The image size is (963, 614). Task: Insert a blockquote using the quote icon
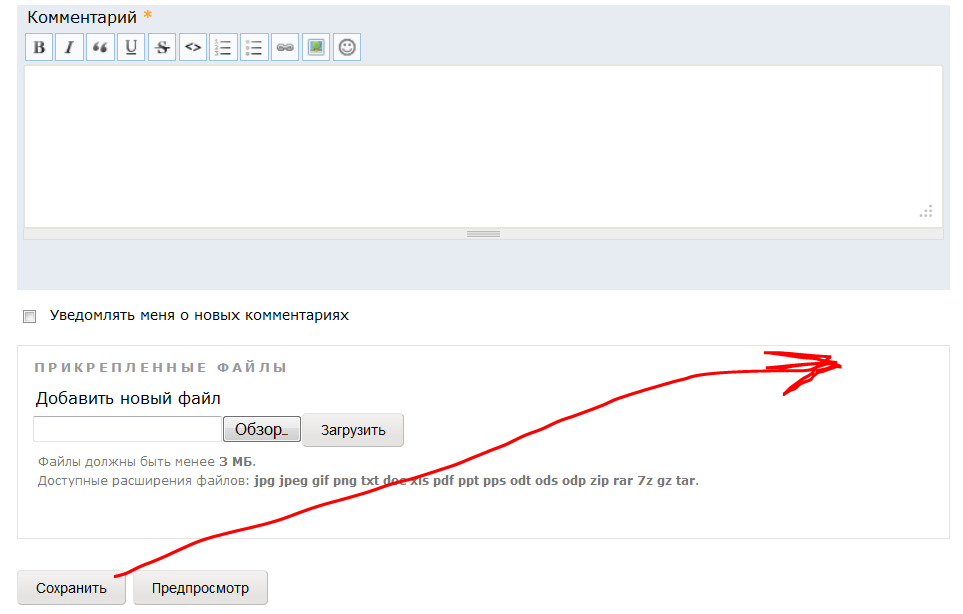click(x=100, y=47)
